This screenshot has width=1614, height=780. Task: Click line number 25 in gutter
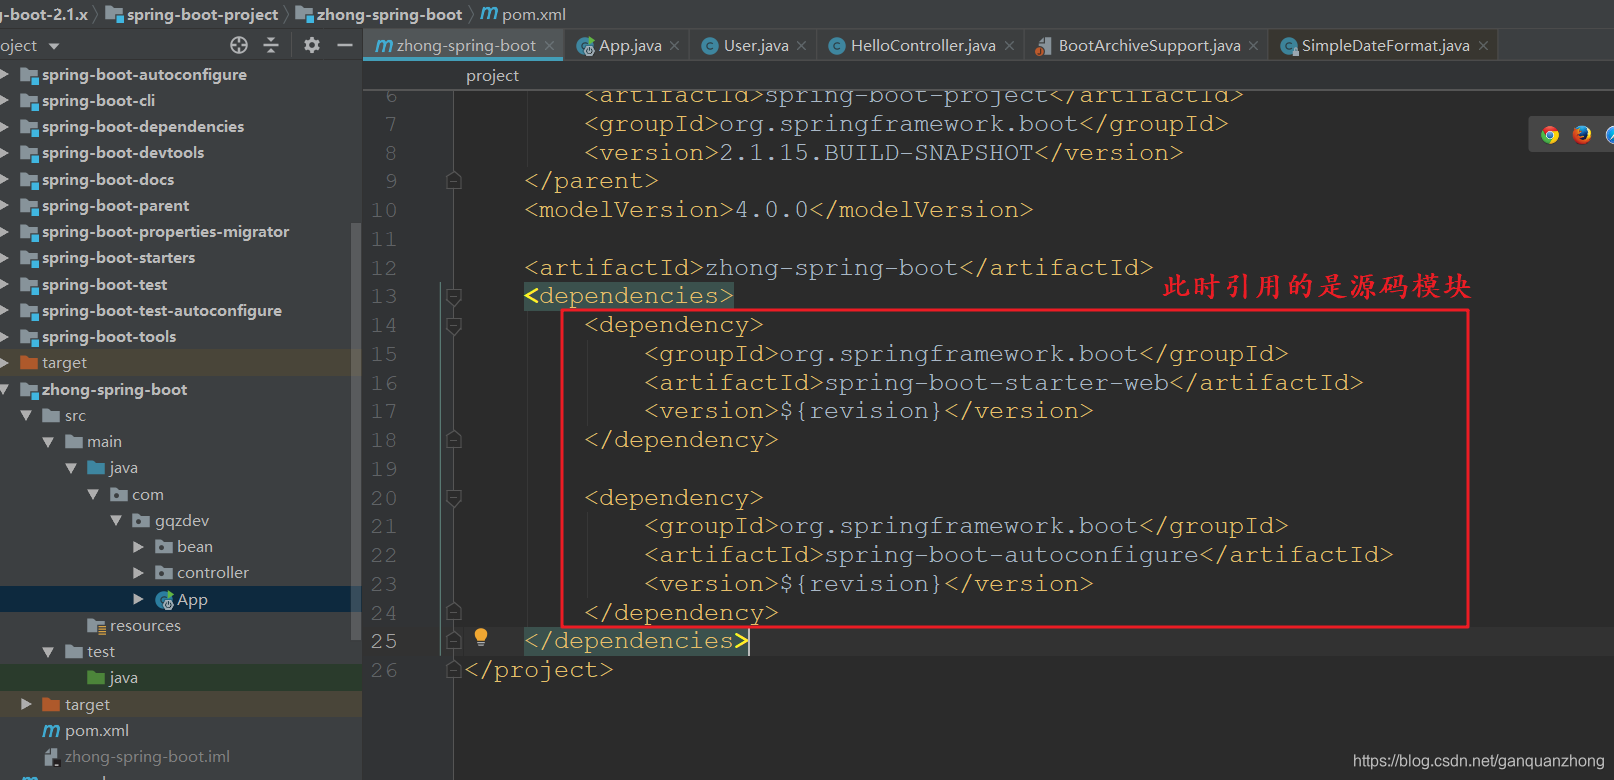tap(384, 642)
